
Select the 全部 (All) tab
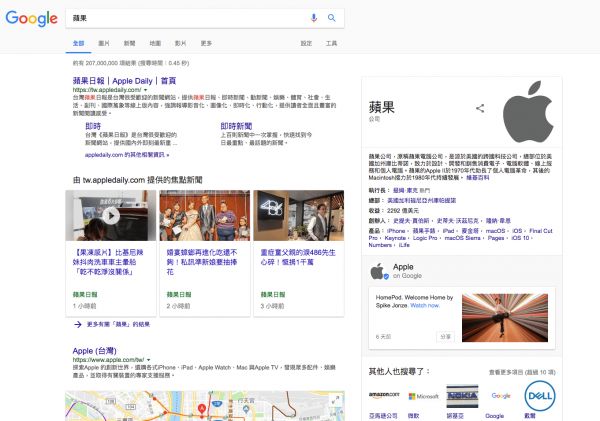78,43
